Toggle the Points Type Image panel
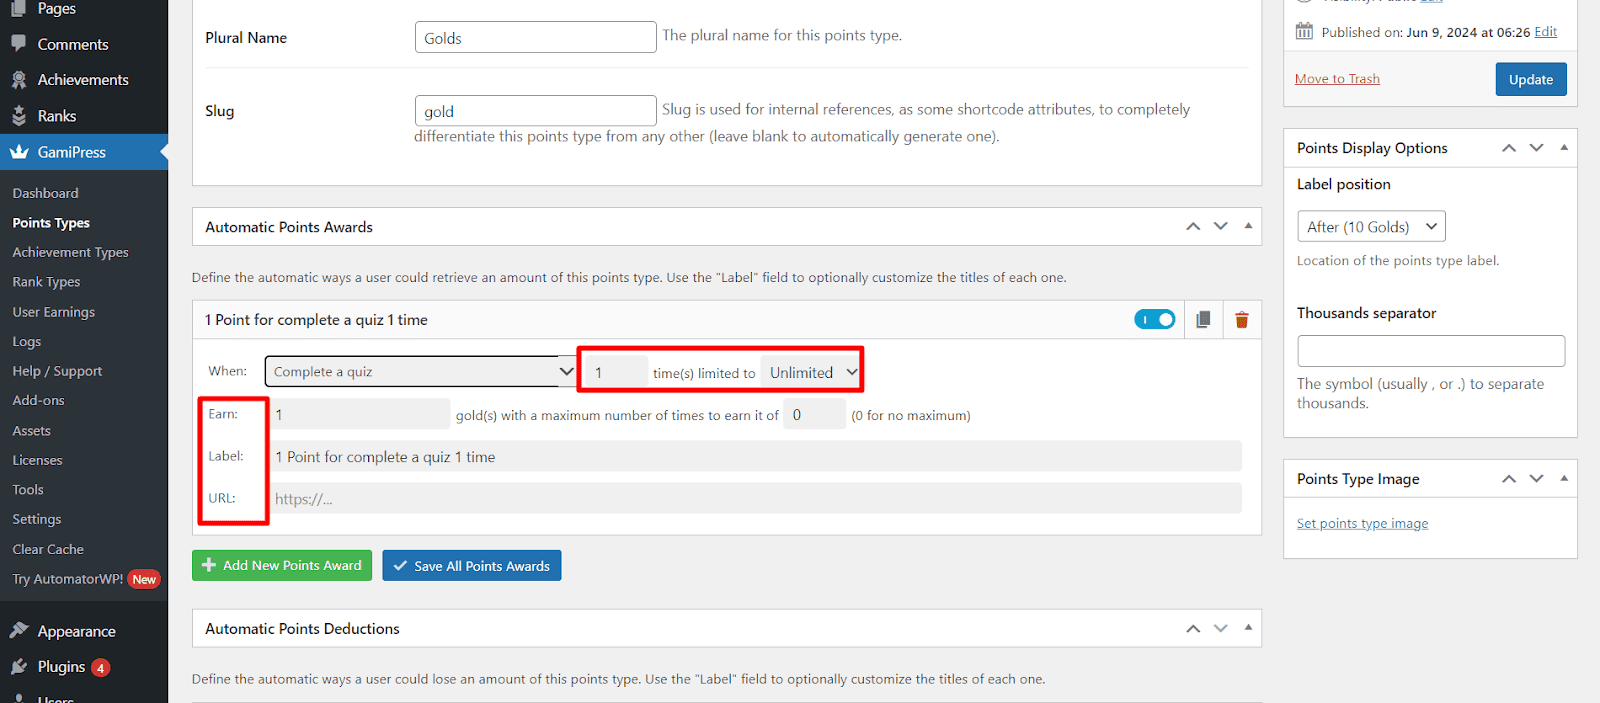 (1564, 479)
